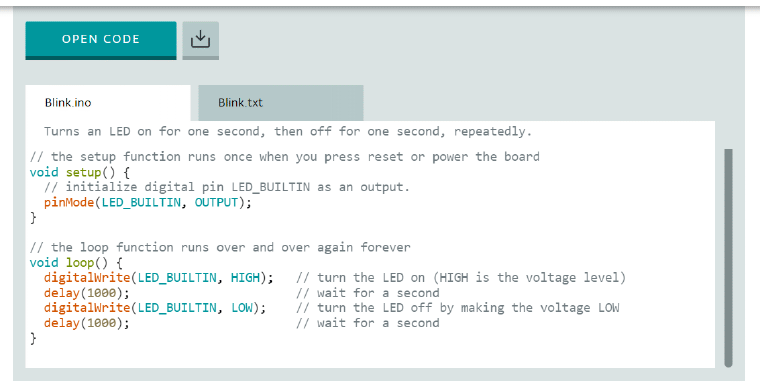The width and height of the screenshot is (760, 389).
Task: Download the sketch with the download icon
Action: point(200,40)
